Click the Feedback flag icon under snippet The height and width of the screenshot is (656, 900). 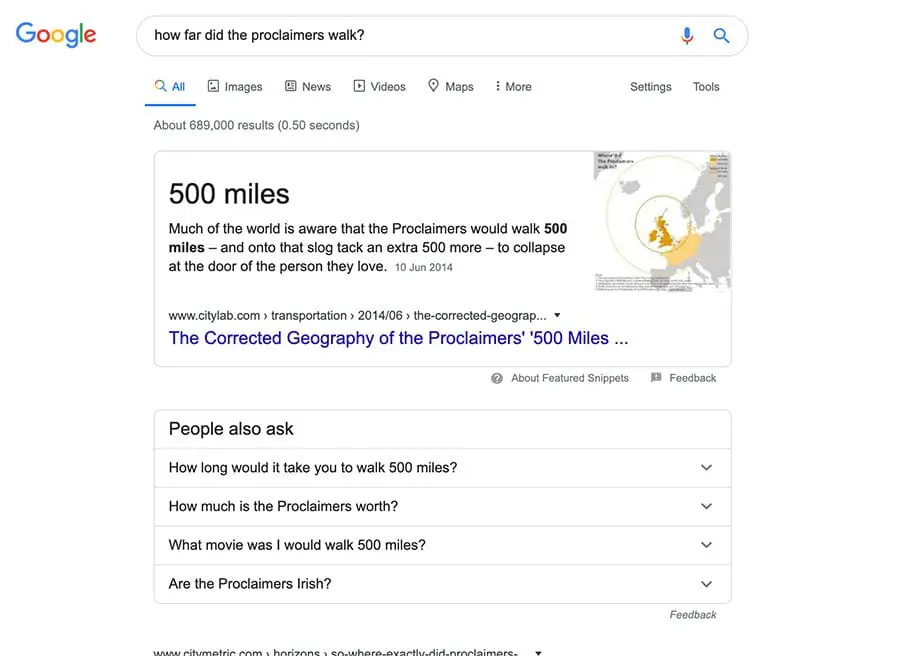[x=656, y=378]
